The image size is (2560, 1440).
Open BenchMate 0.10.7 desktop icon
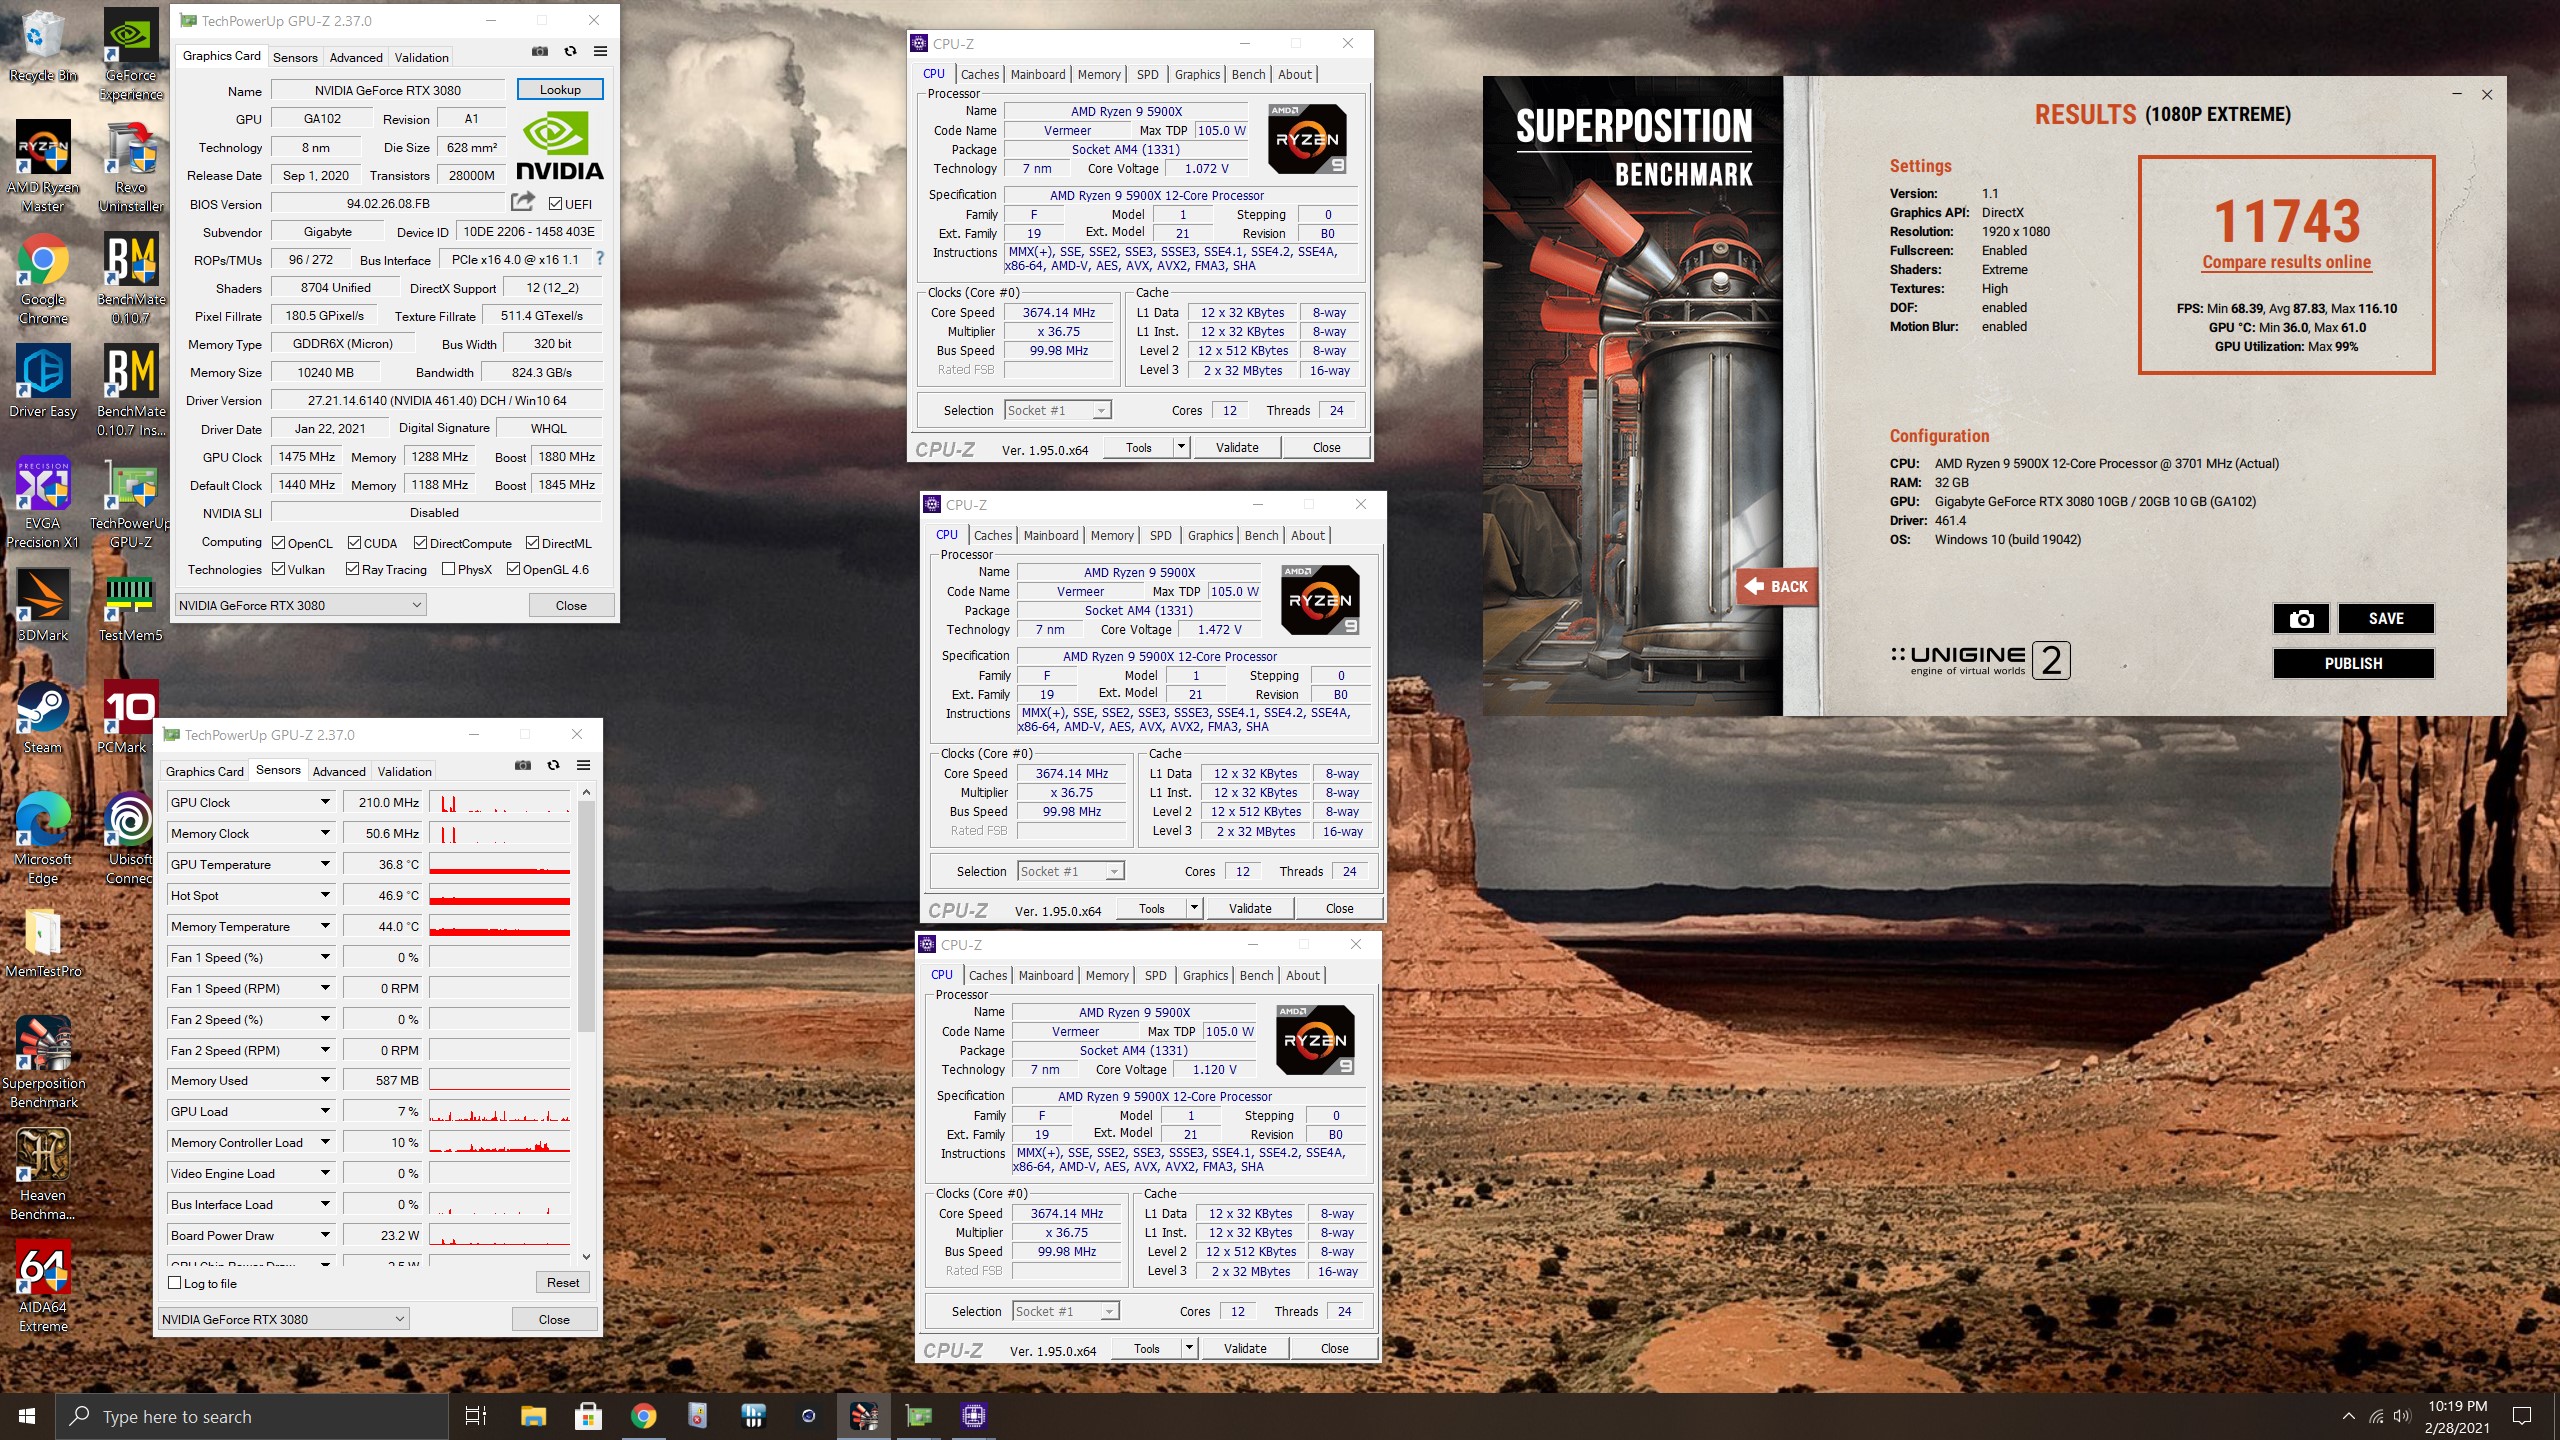point(131,279)
